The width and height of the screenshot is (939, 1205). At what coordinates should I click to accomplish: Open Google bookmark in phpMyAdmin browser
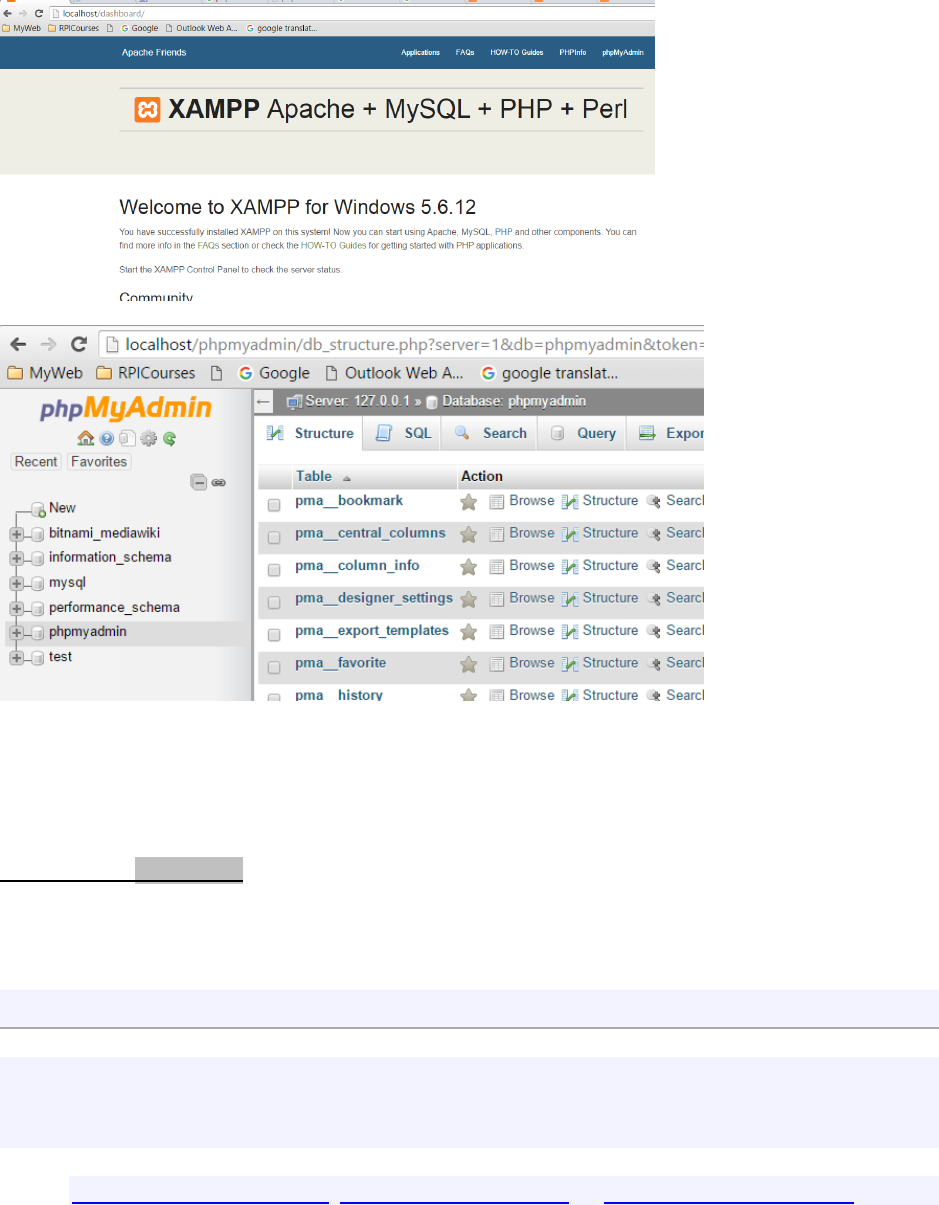(x=274, y=373)
